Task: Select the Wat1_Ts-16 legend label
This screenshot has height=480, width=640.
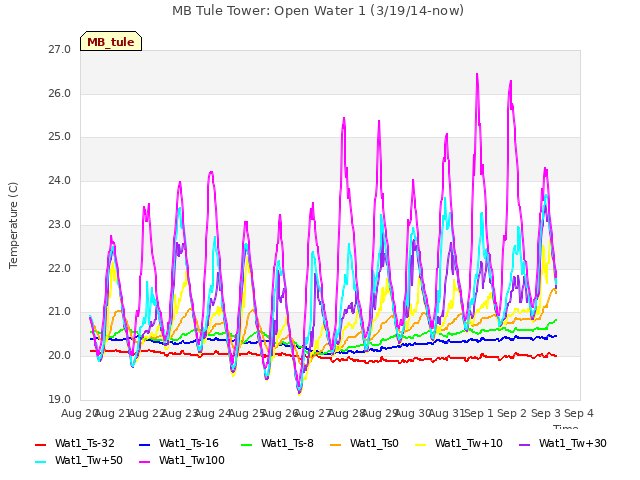Action: [x=189, y=443]
